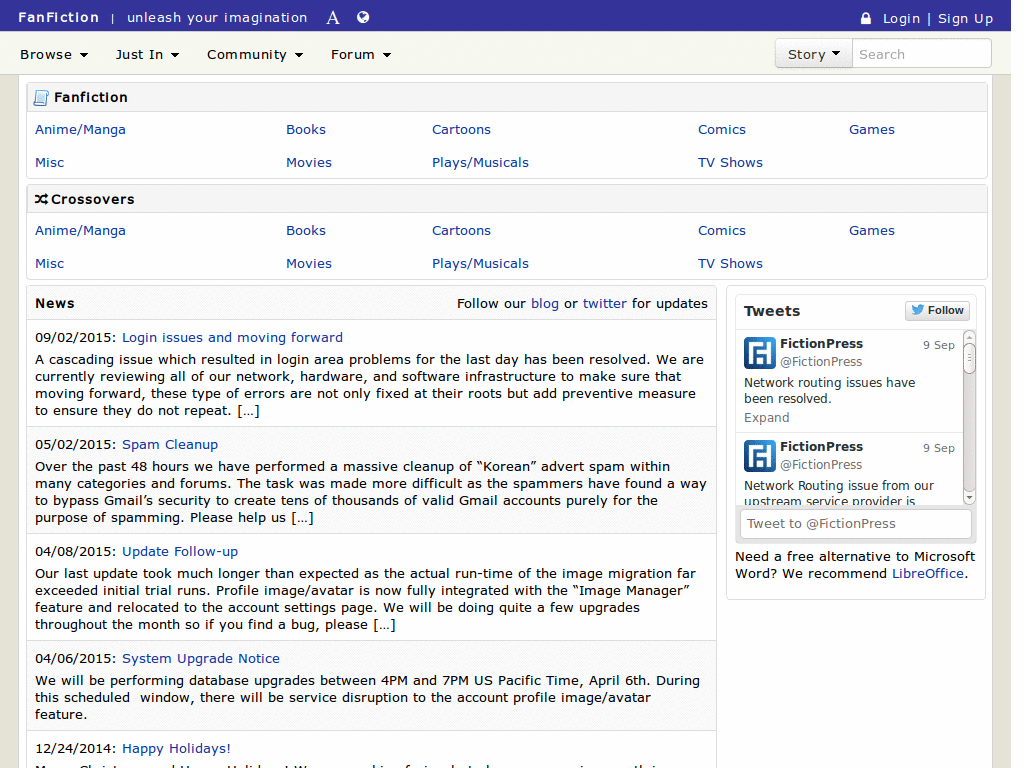Open Fanfiction Books category
1024x768 pixels.
point(306,130)
